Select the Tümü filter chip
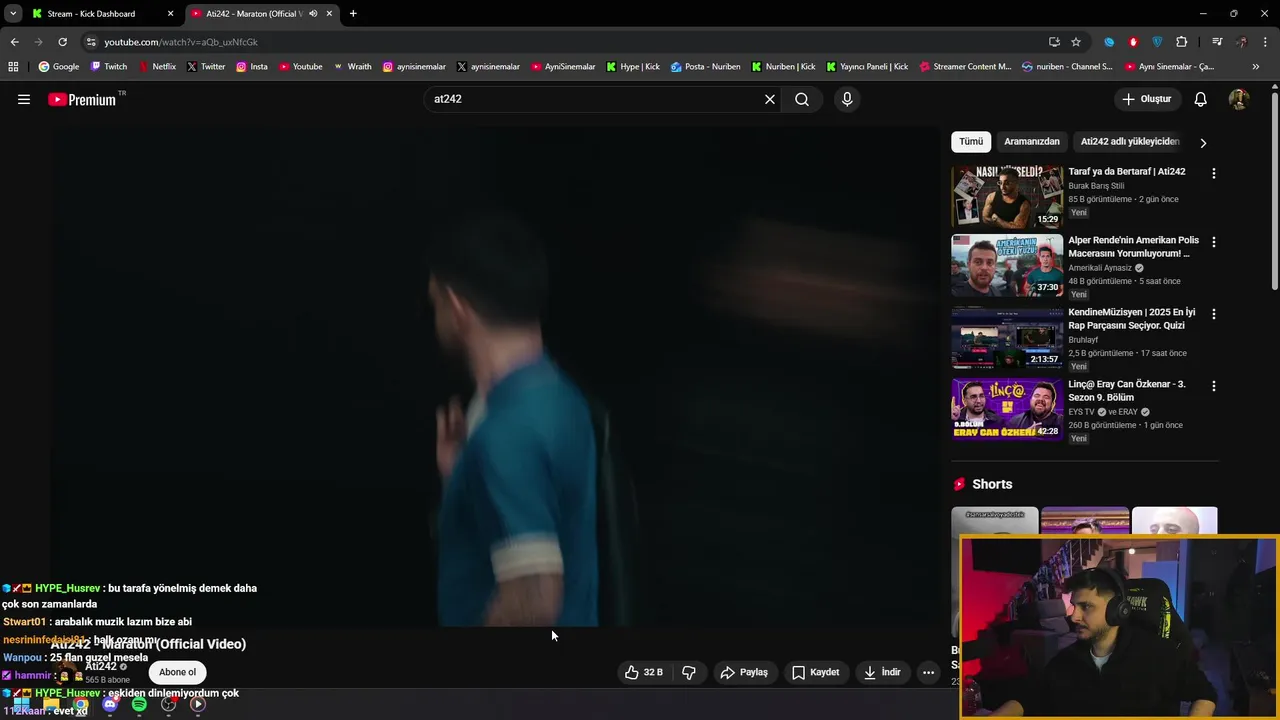The width and height of the screenshot is (1280, 720). pyautogui.click(x=971, y=141)
